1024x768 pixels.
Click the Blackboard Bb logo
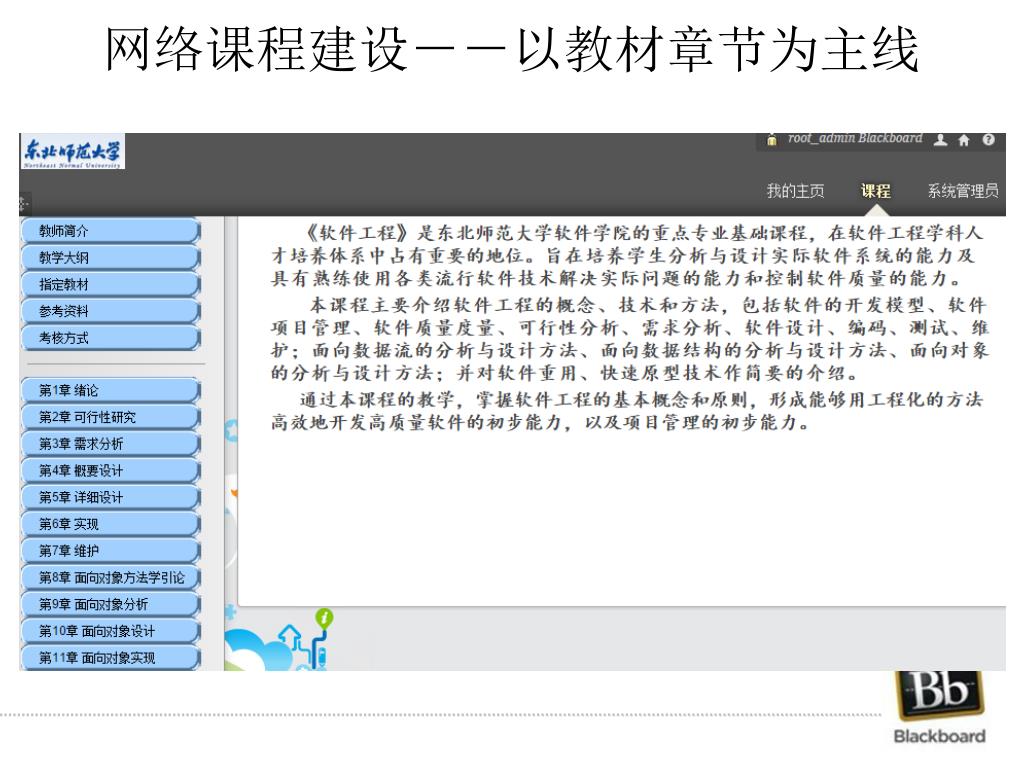pyautogui.click(x=940, y=707)
